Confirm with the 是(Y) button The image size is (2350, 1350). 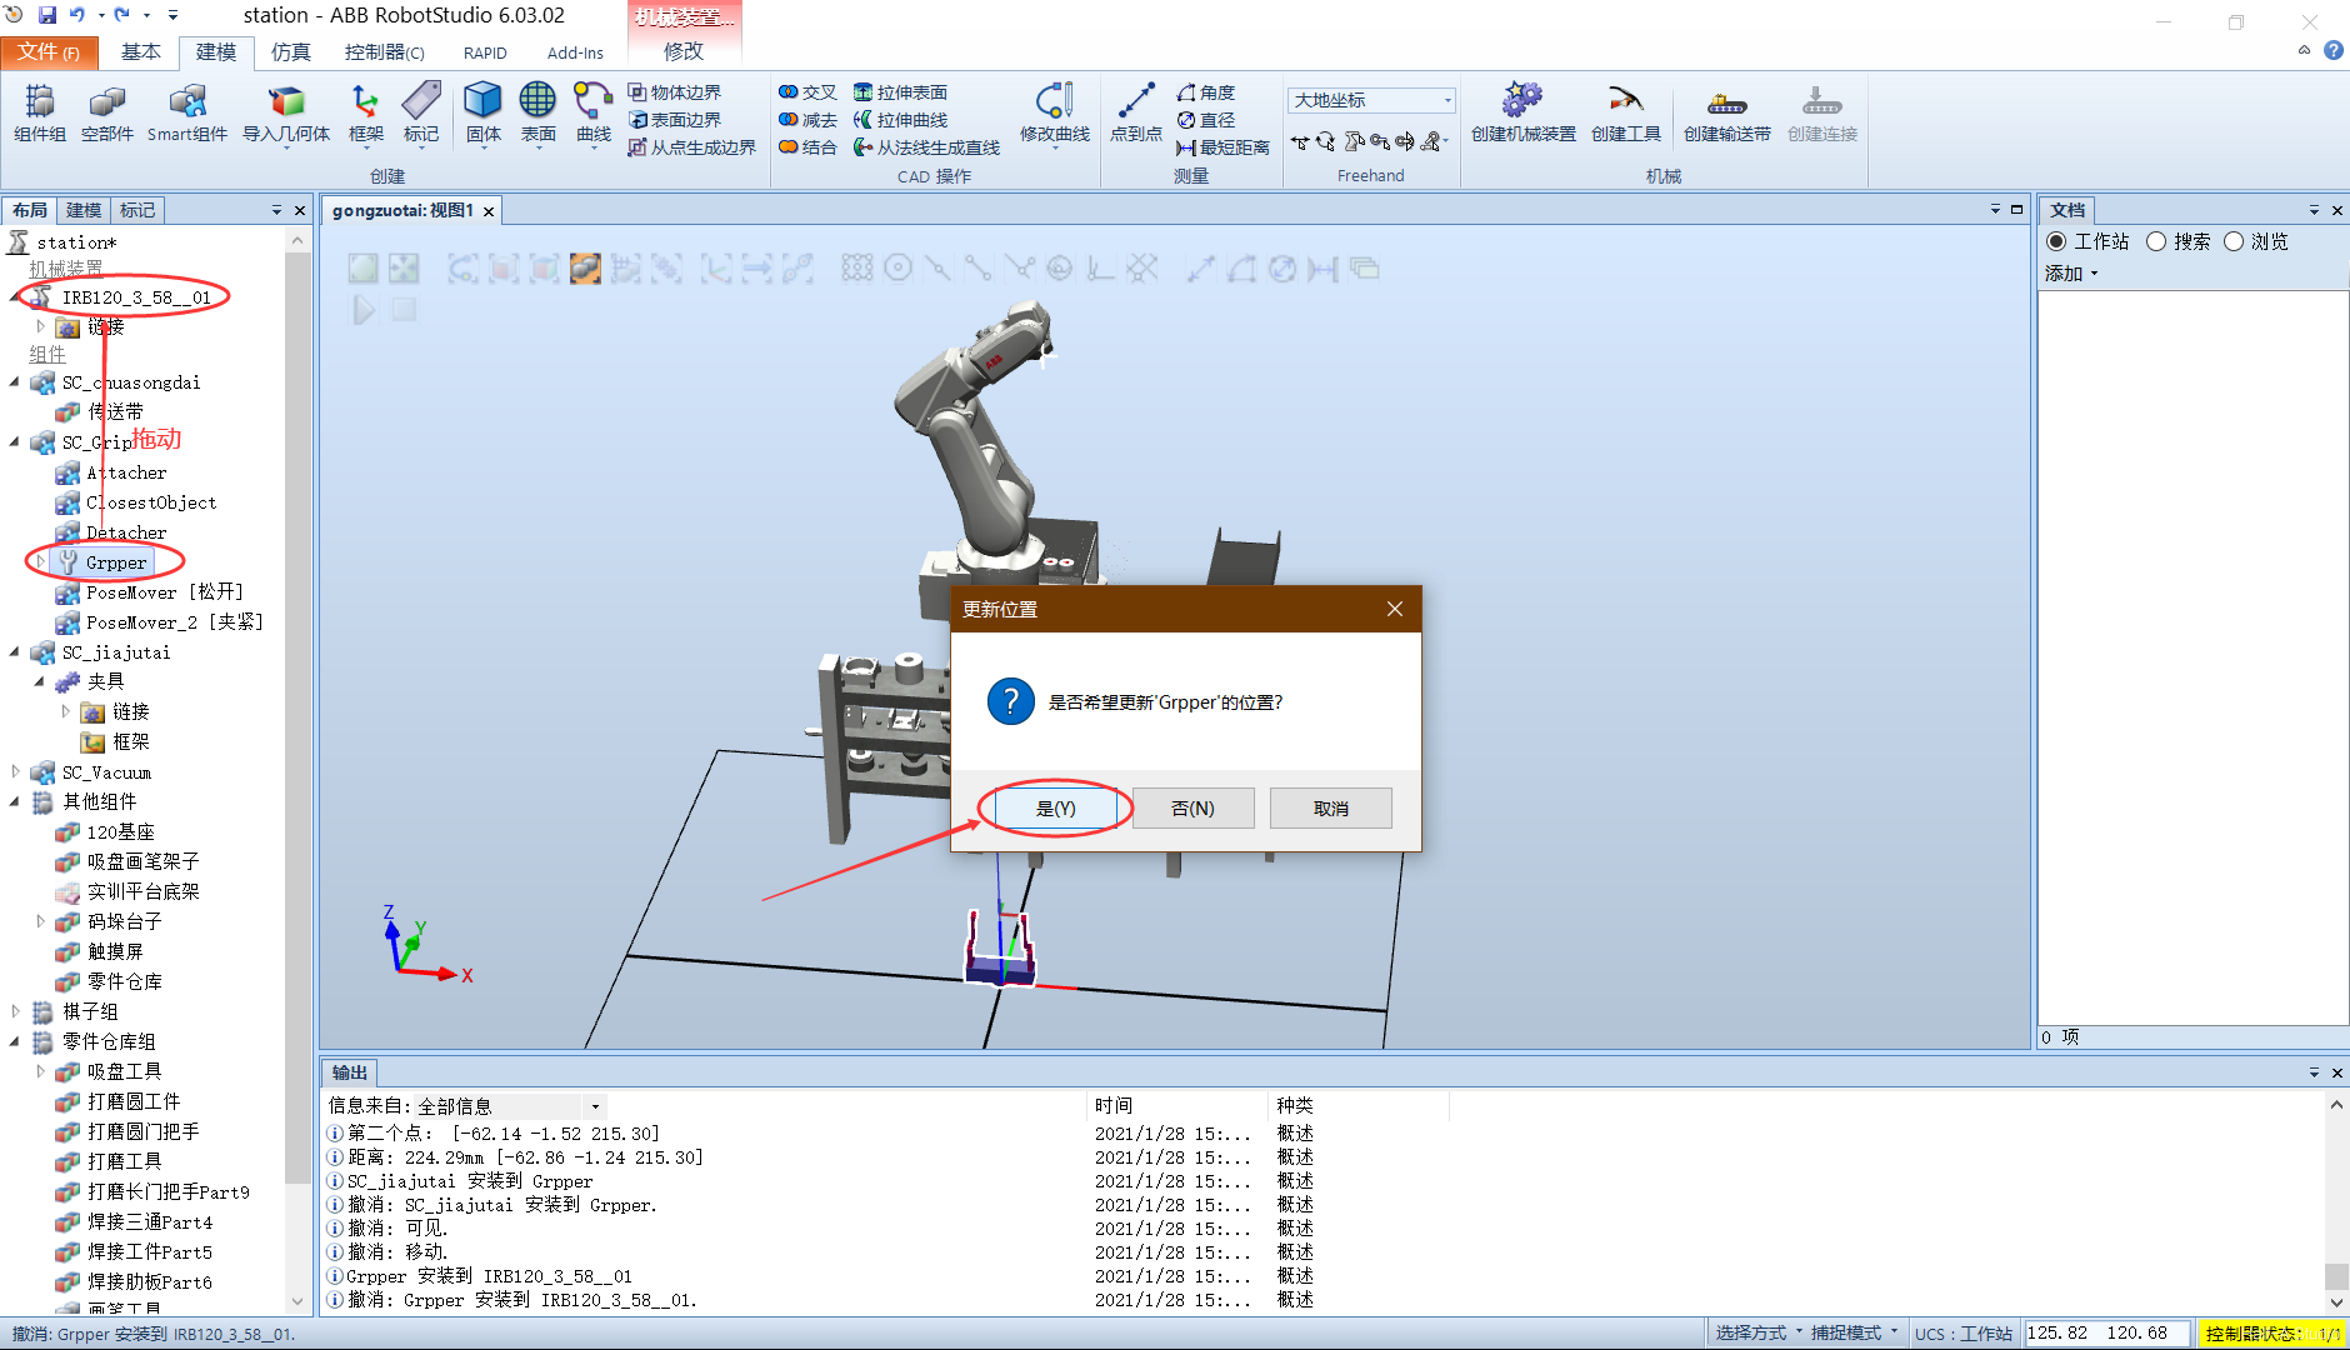point(1055,808)
